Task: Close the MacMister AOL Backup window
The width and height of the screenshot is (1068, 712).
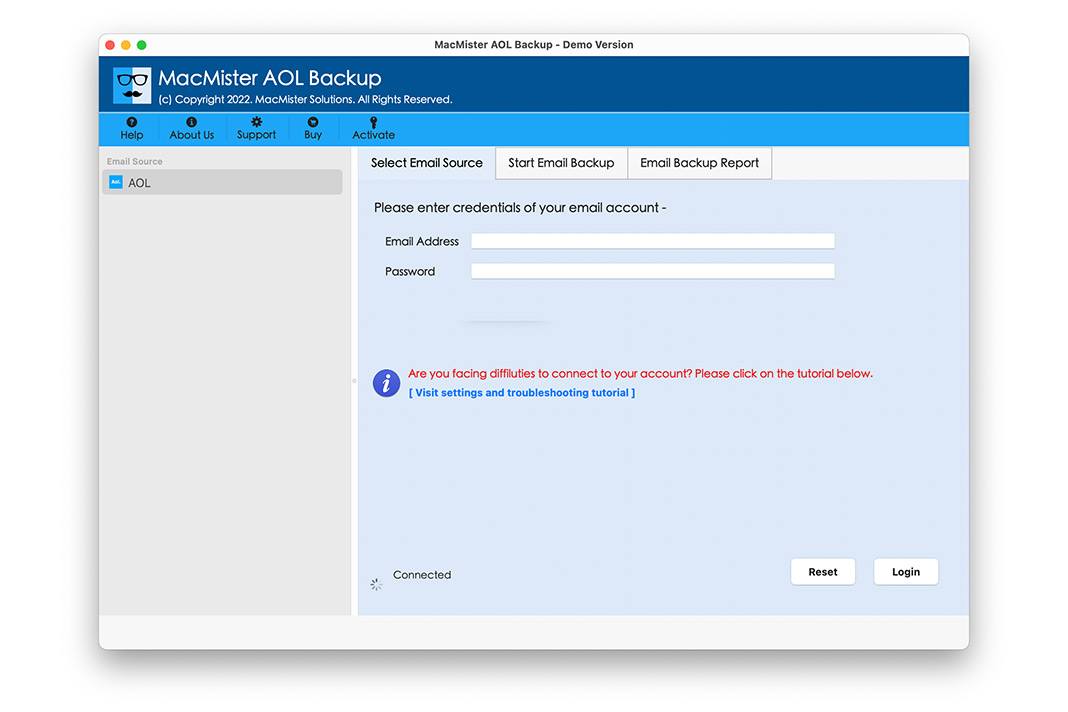Action: [x=110, y=45]
